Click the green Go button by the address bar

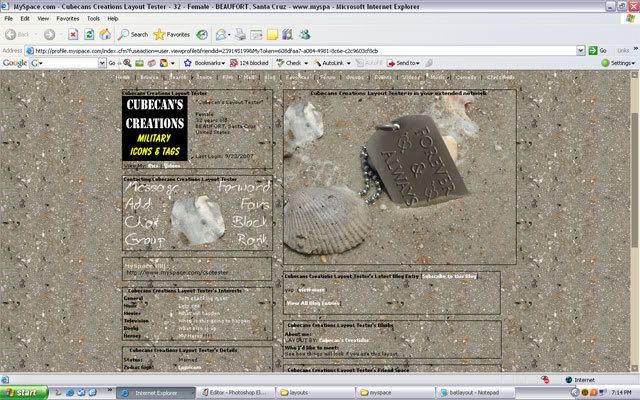click(x=598, y=51)
